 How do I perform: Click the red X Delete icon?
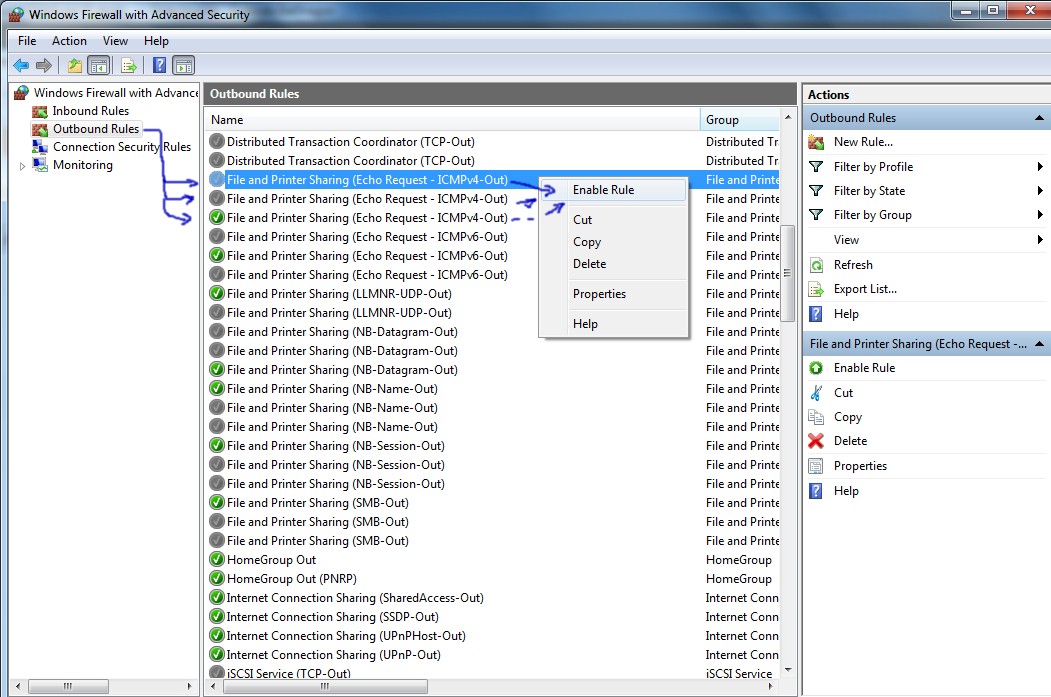pyautogui.click(x=816, y=441)
